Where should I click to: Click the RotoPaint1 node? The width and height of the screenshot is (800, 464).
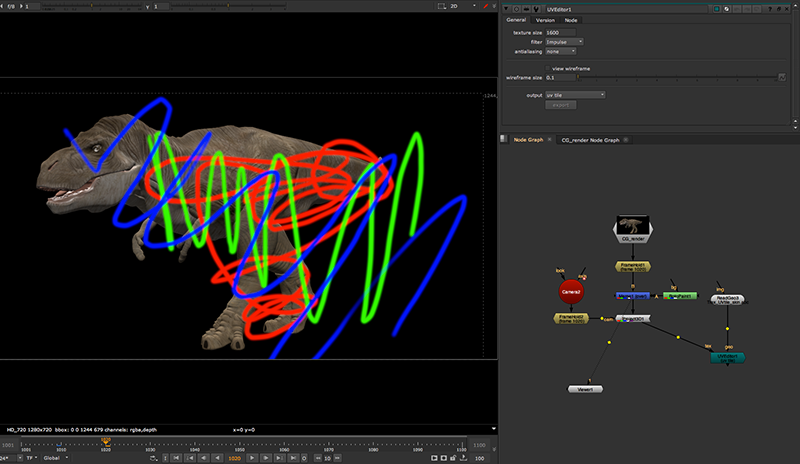(x=680, y=296)
